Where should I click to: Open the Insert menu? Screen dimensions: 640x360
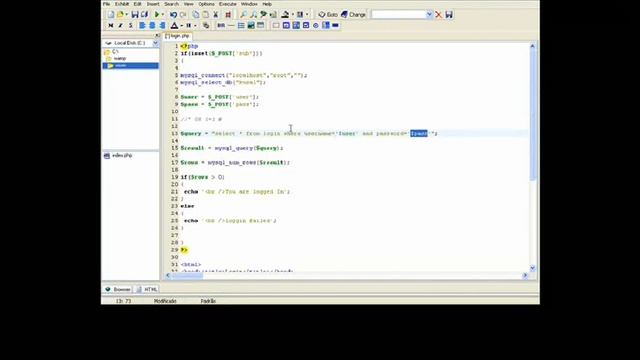153,4
